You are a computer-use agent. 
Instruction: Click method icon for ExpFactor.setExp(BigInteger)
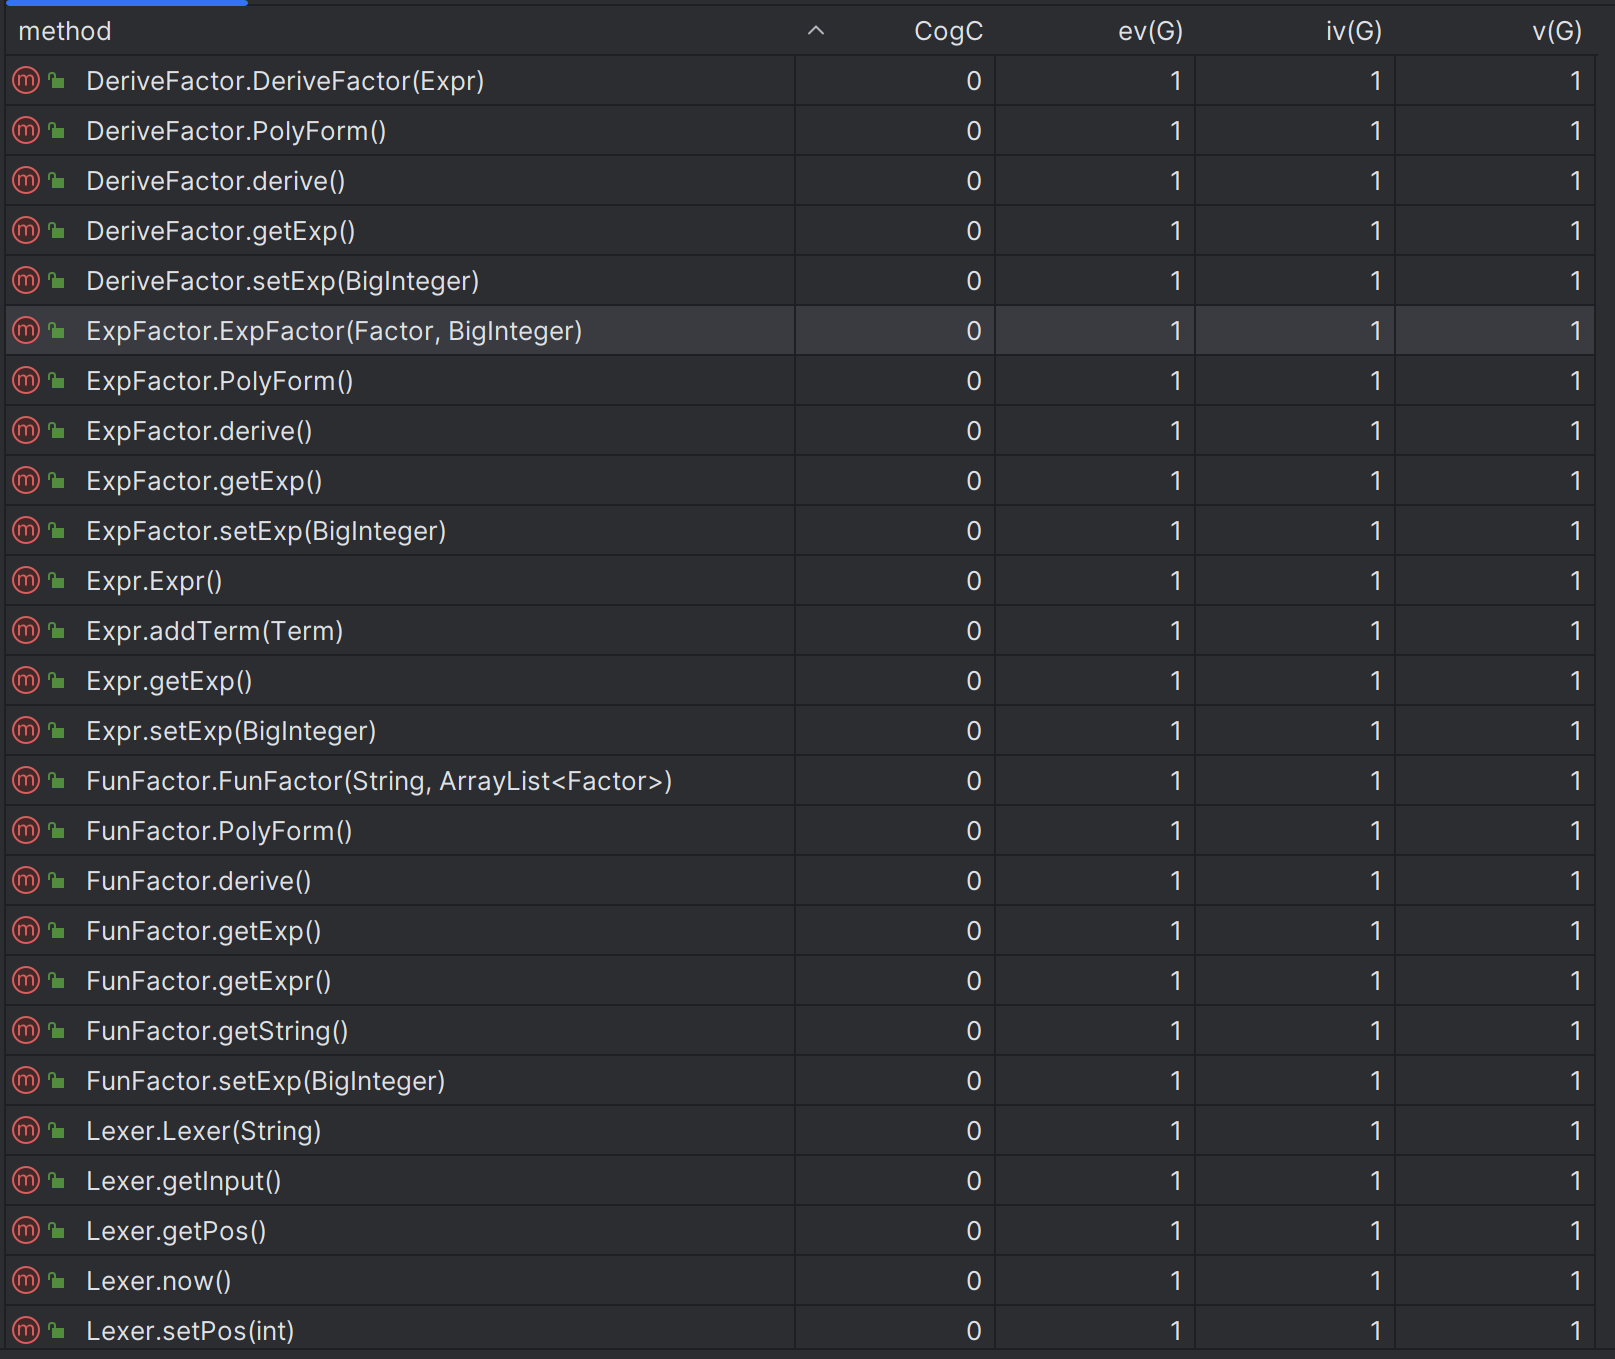point(26,530)
